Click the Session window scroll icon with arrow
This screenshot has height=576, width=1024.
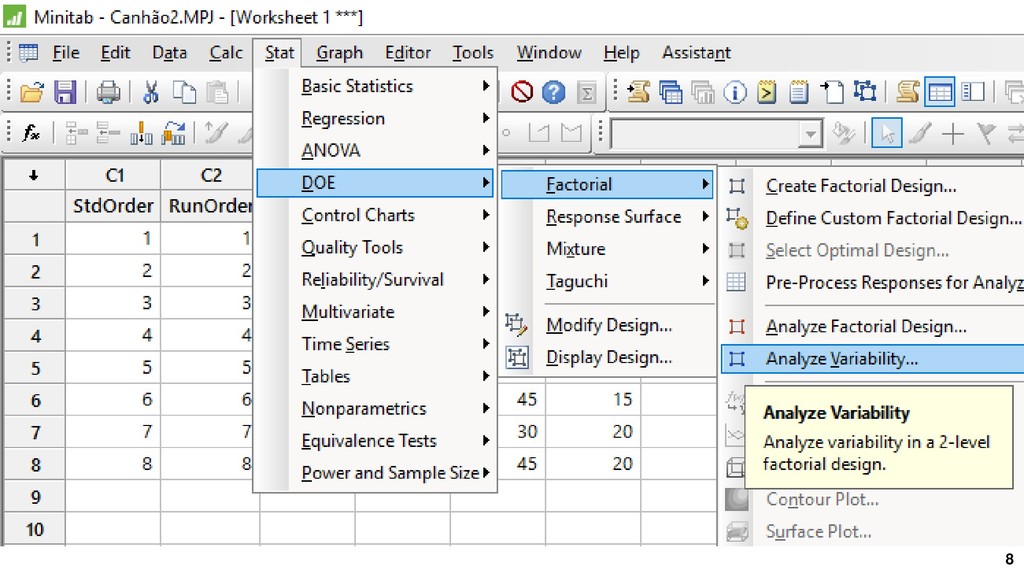click(x=638, y=92)
